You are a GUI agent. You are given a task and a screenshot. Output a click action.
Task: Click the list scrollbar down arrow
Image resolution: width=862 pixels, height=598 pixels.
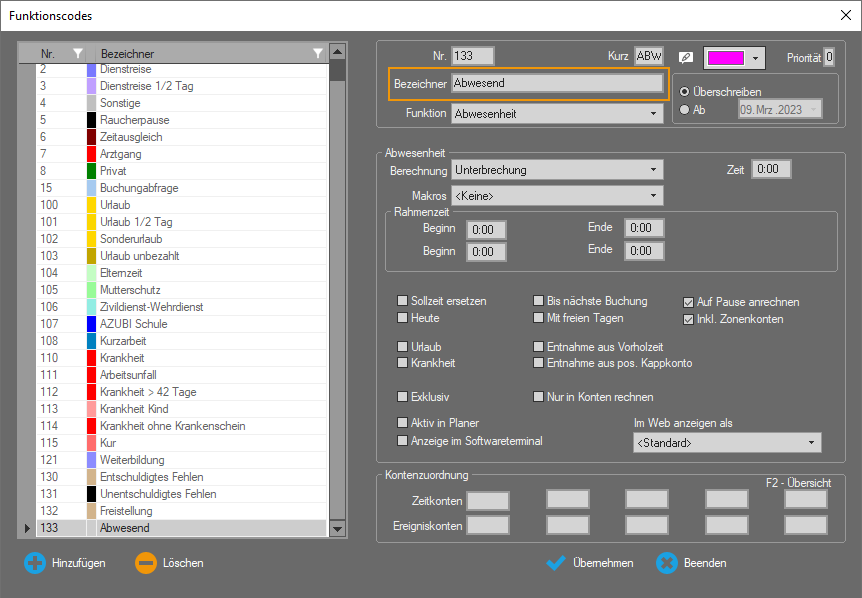pos(337,528)
